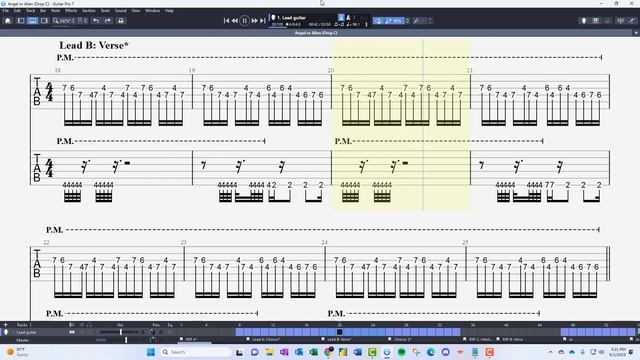Open the Section menu
The image size is (640, 360).
pos(89,11)
